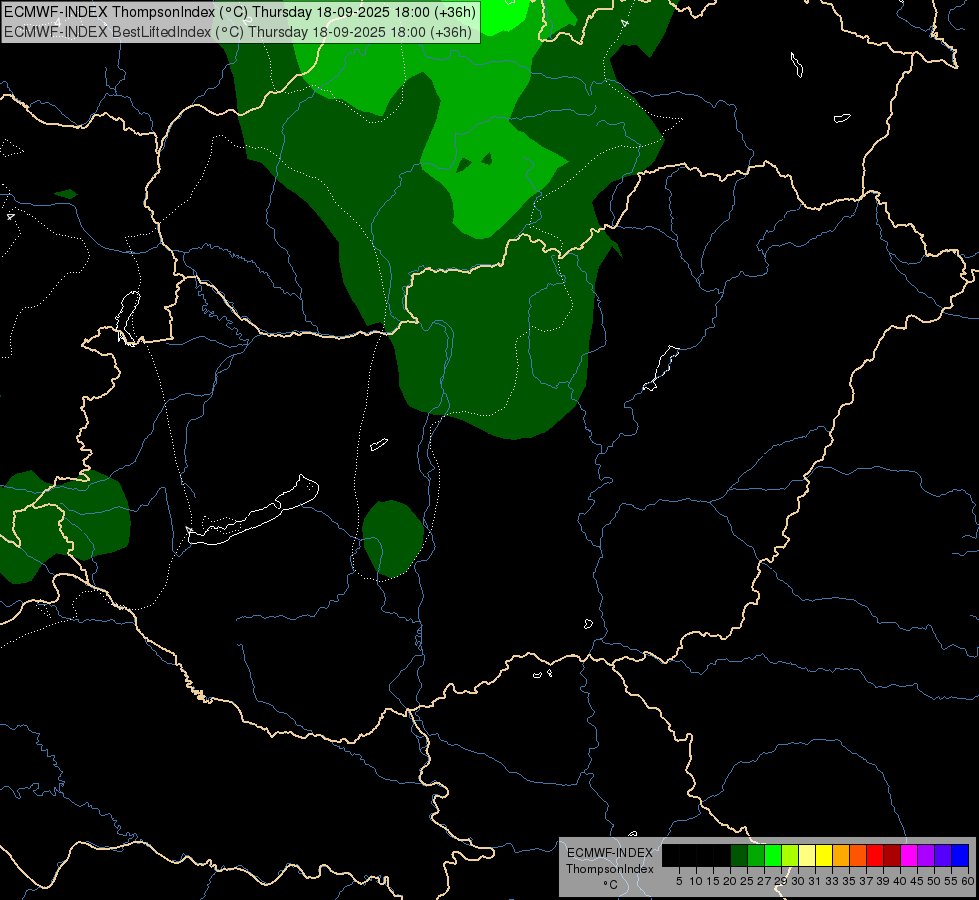The height and width of the screenshot is (900, 979).
Task: Click the legend tick value 10
Action: [696, 881]
